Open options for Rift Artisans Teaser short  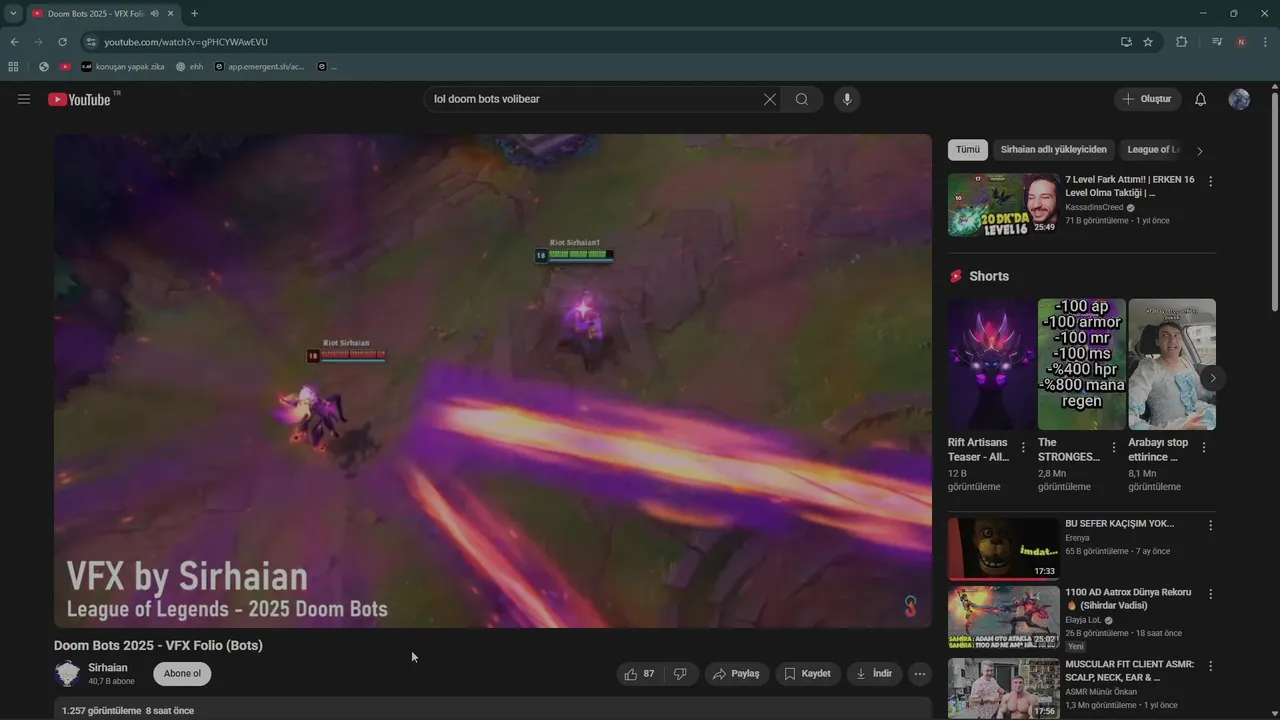[1023, 448]
